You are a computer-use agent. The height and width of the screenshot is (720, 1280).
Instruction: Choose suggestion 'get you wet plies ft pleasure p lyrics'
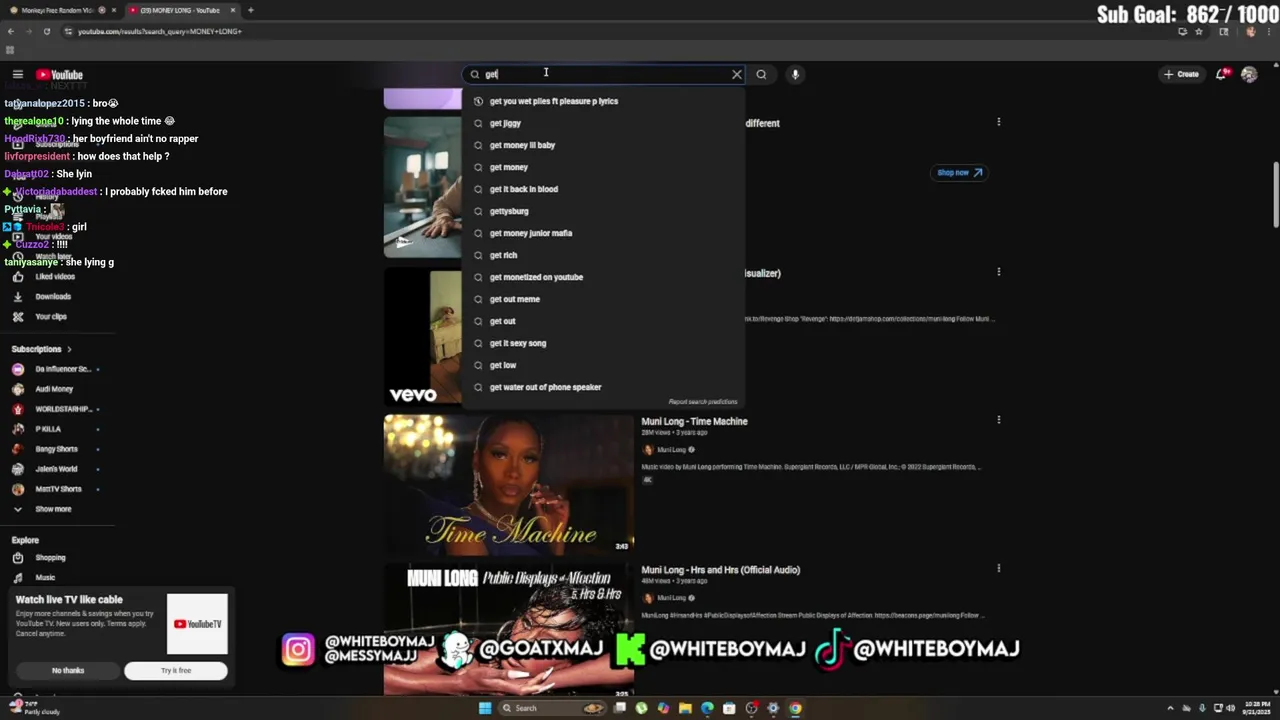coord(603,101)
